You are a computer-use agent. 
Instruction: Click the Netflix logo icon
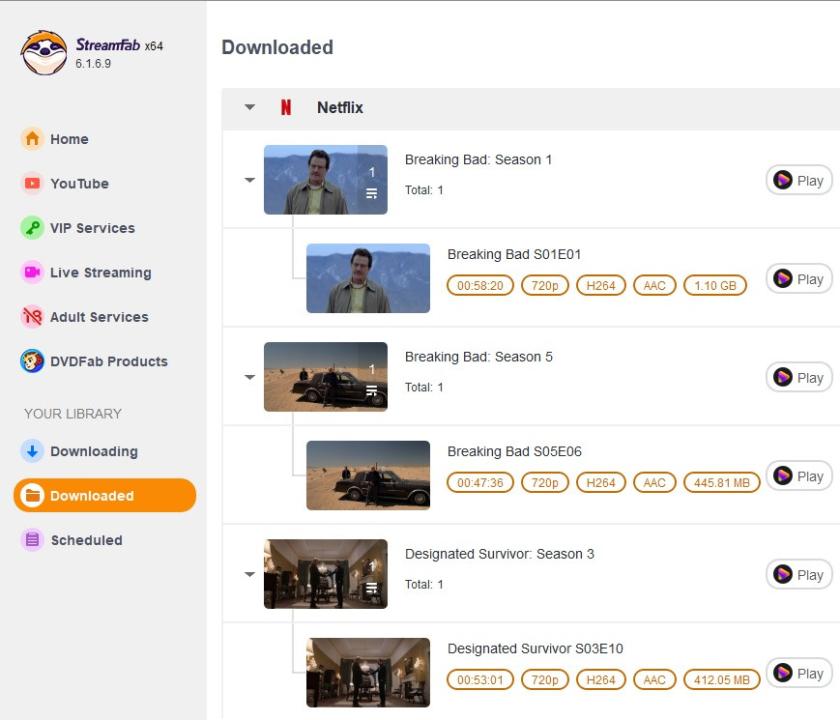(286, 108)
